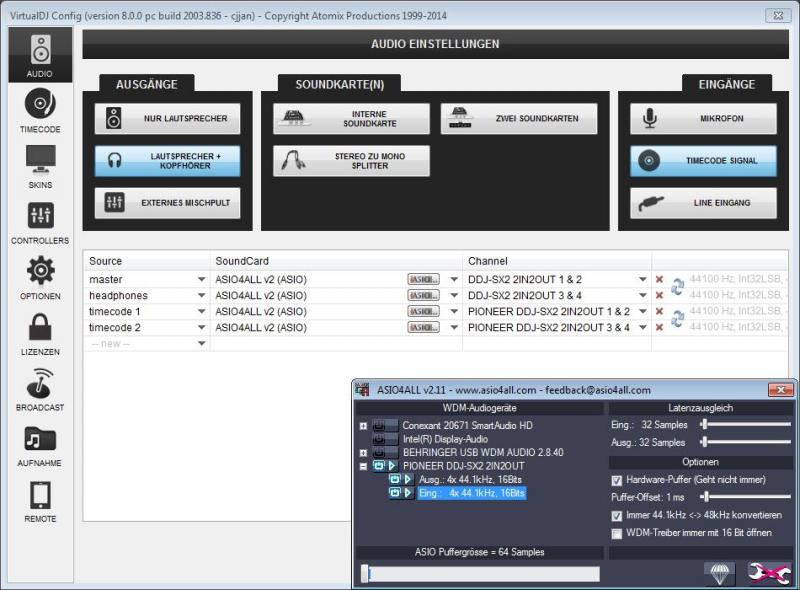The image size is (800, 590).
Task: Click ASIO config icon in master row
Action: click(x=423, y=279)
